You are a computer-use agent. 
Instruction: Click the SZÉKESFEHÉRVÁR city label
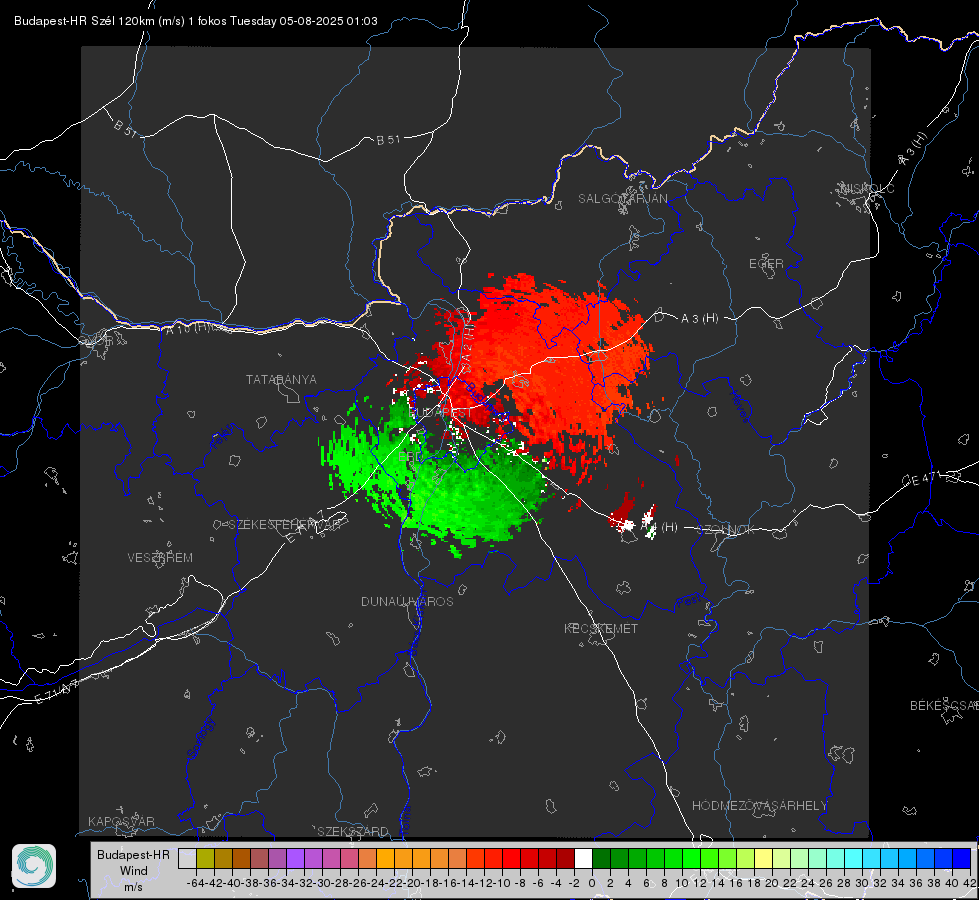(284, 525)
